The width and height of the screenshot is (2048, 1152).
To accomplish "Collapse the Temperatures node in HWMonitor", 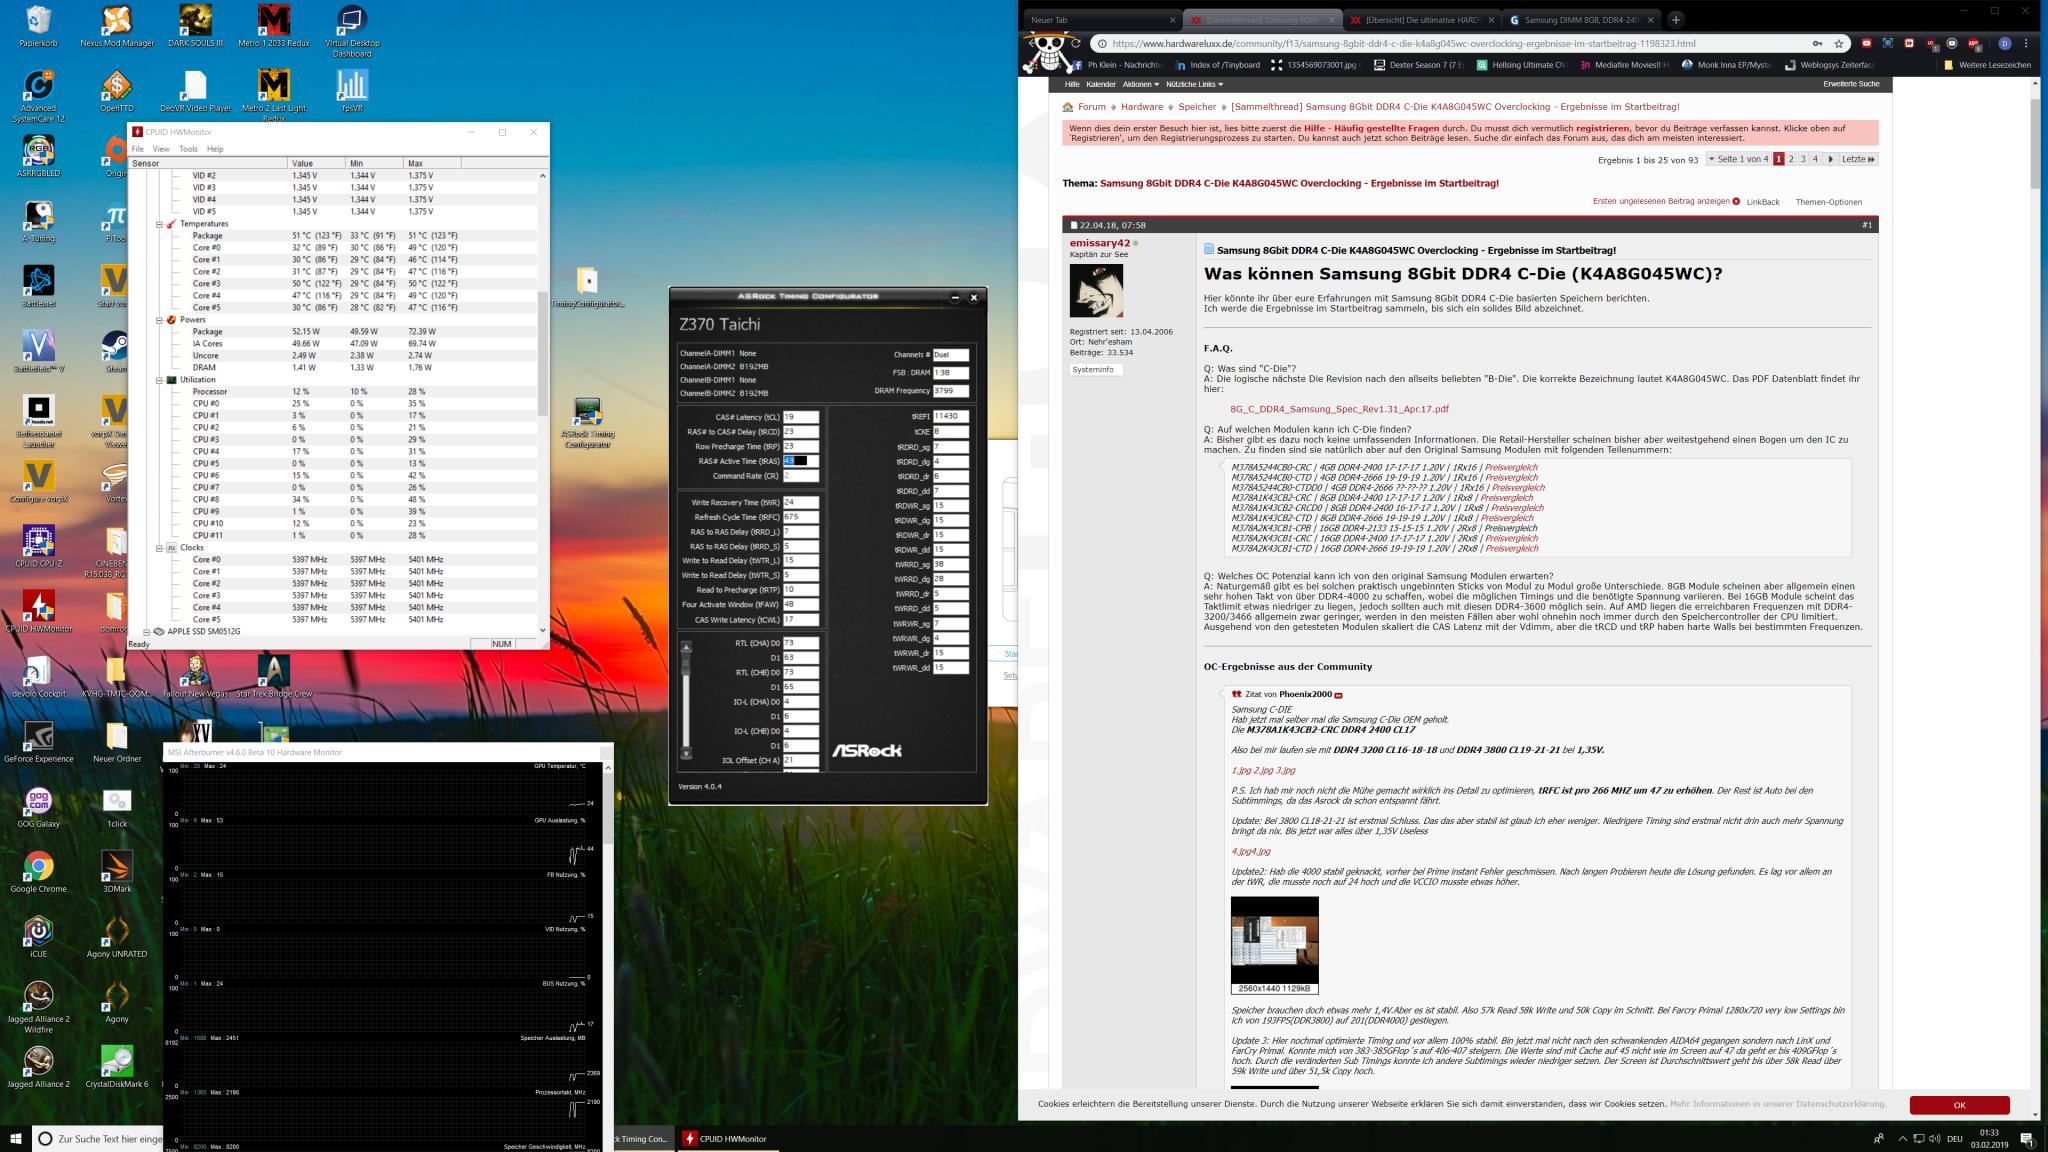I will (159, 224).
